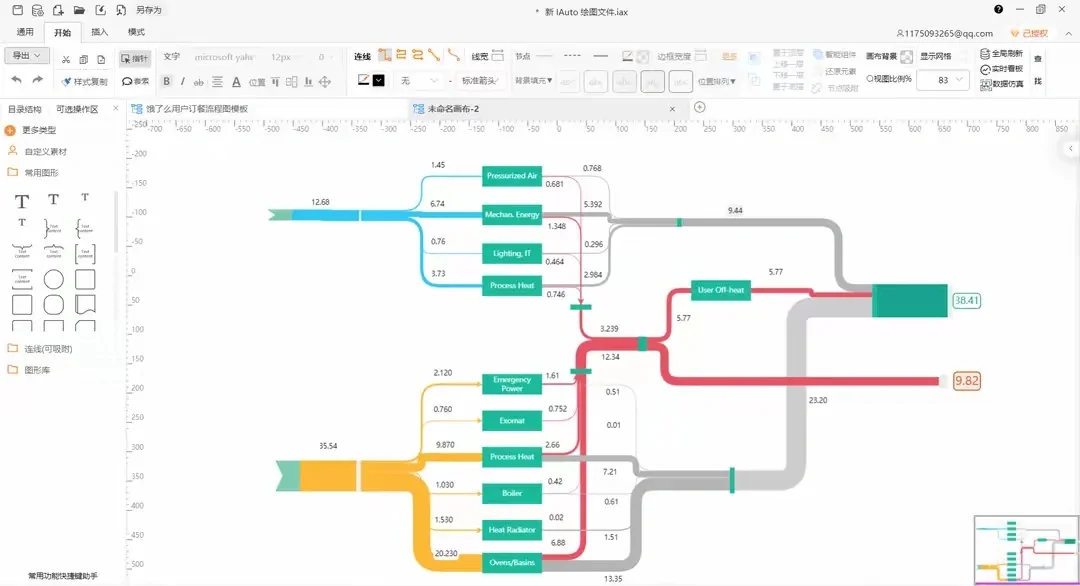
Task: Open the 背景填充 background fill dropdown
Action: click(534, 81)
